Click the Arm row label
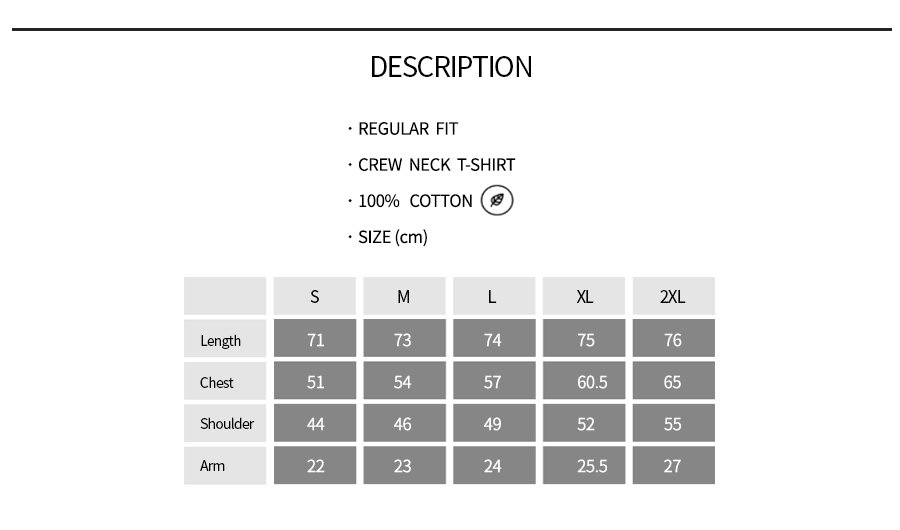This screenshot has height=530, width=900. point(213,466)
